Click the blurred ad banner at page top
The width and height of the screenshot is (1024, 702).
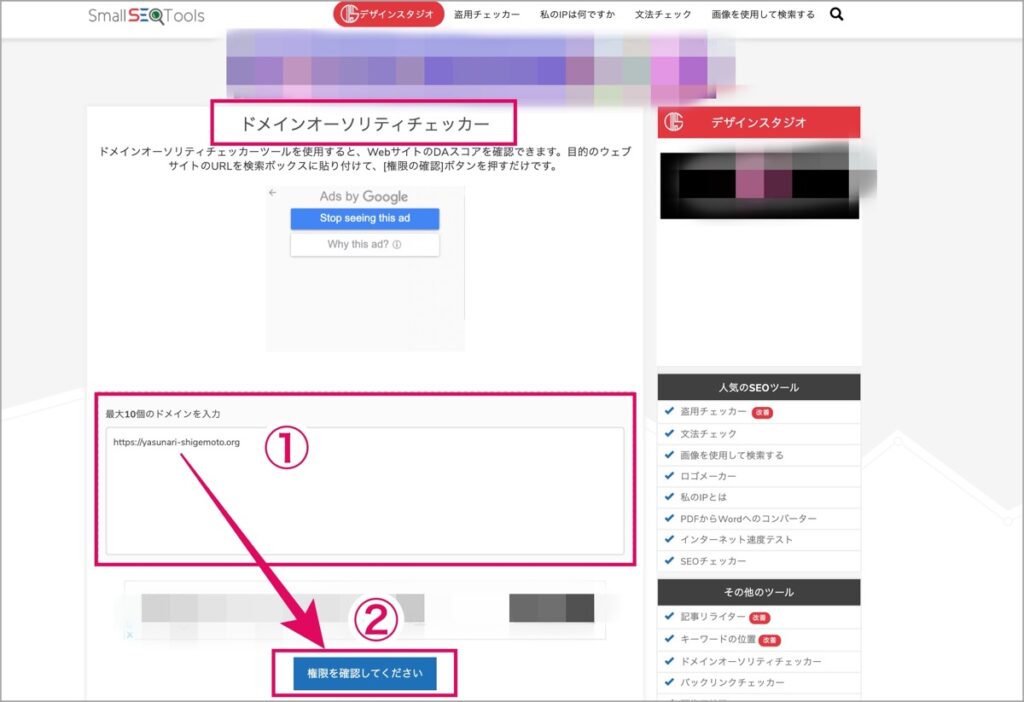(481, 67)
